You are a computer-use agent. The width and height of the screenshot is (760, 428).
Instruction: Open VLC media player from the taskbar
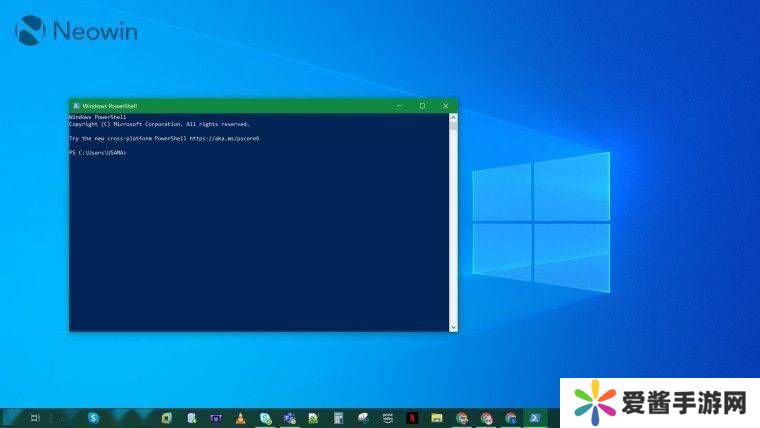tap(240, 418)
